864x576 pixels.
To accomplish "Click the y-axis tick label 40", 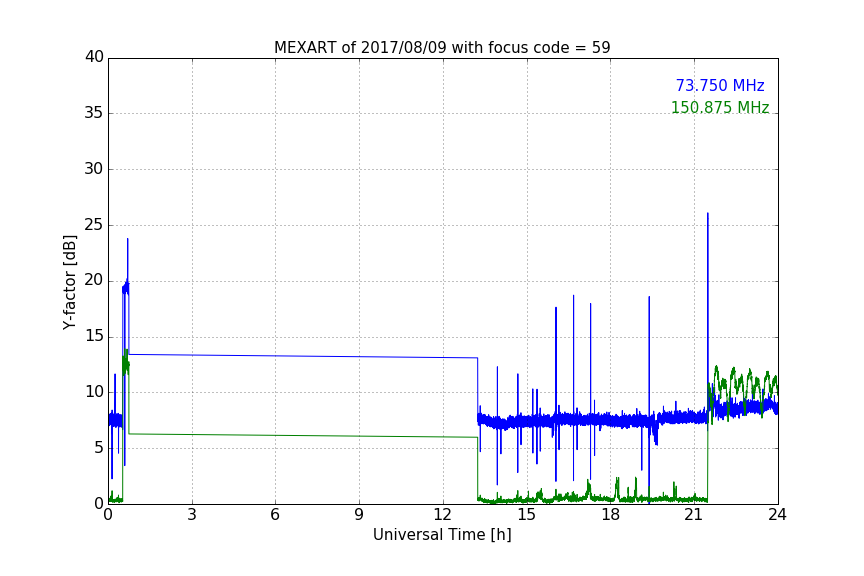I will click(94, 57).
